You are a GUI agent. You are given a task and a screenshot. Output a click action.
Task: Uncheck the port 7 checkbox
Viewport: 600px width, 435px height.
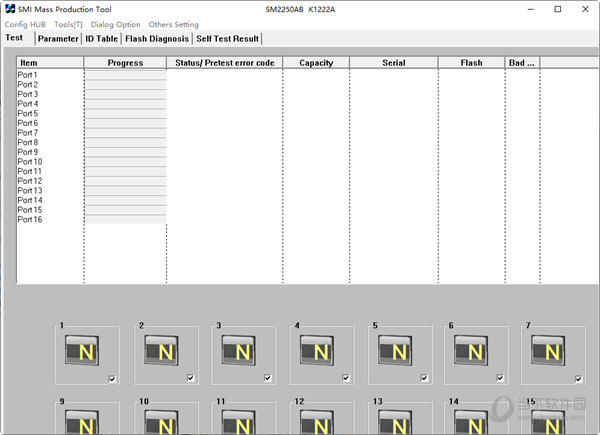(579, 379)
